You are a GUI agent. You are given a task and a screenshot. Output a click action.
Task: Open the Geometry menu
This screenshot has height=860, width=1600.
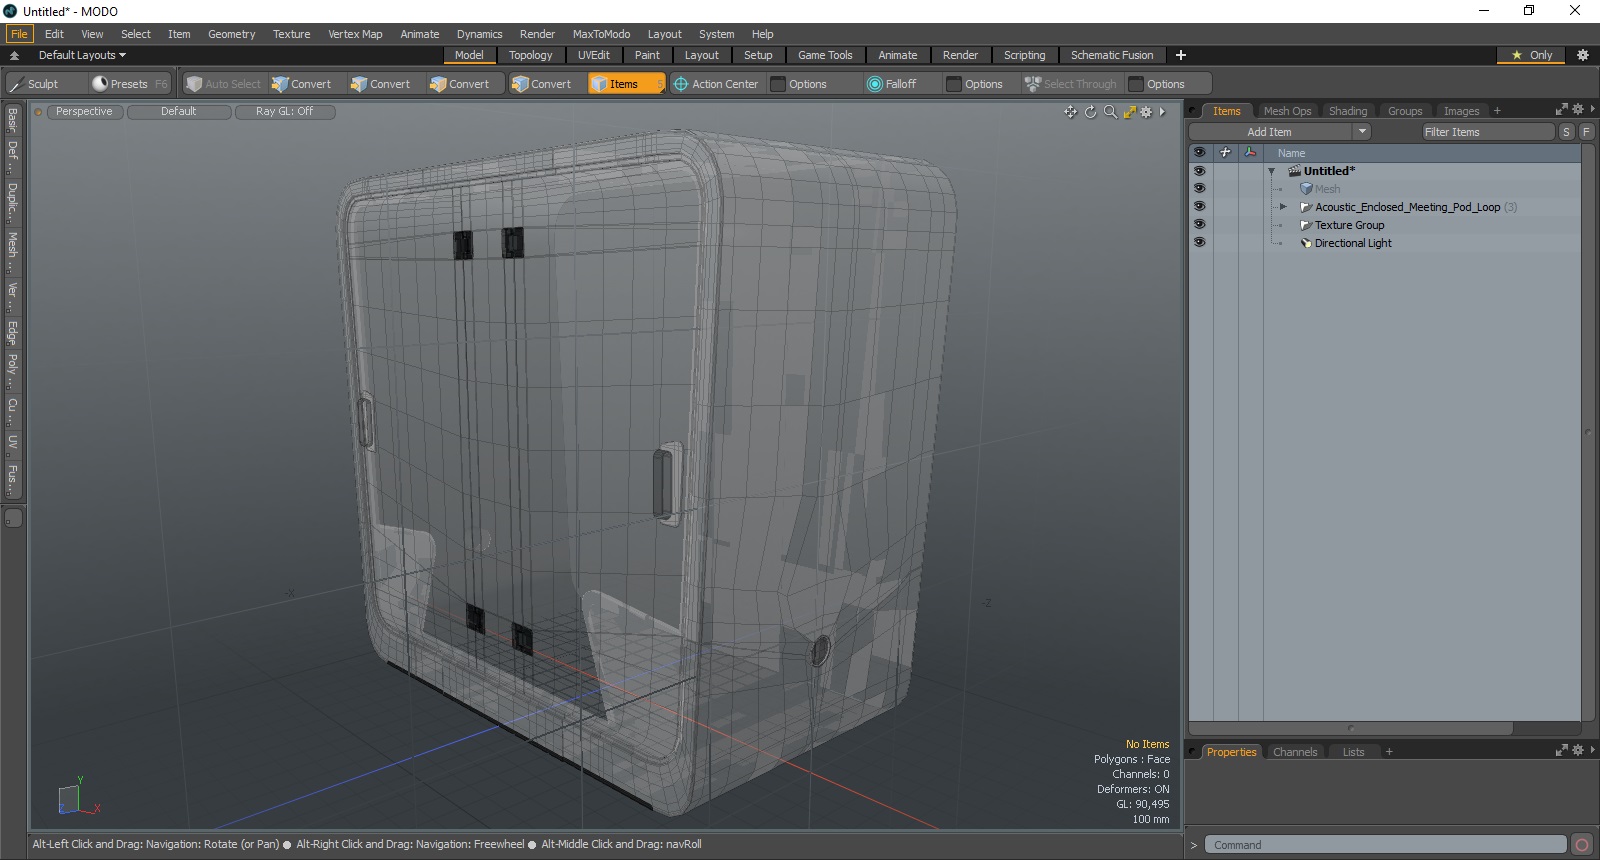click(231, 34)
